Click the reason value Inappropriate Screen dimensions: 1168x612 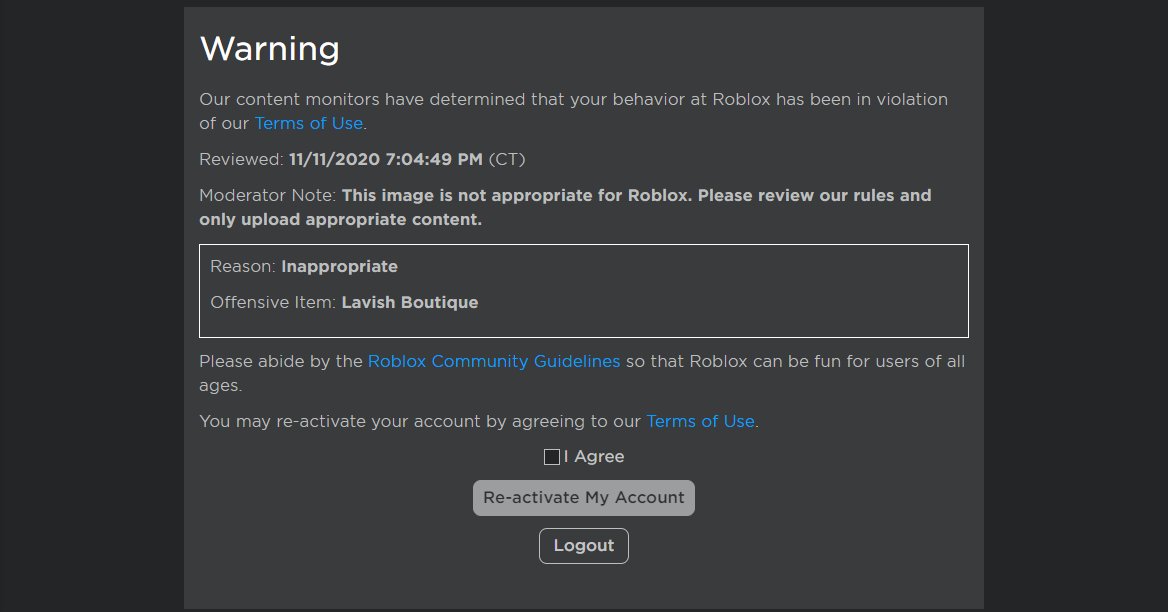[340, 267]
